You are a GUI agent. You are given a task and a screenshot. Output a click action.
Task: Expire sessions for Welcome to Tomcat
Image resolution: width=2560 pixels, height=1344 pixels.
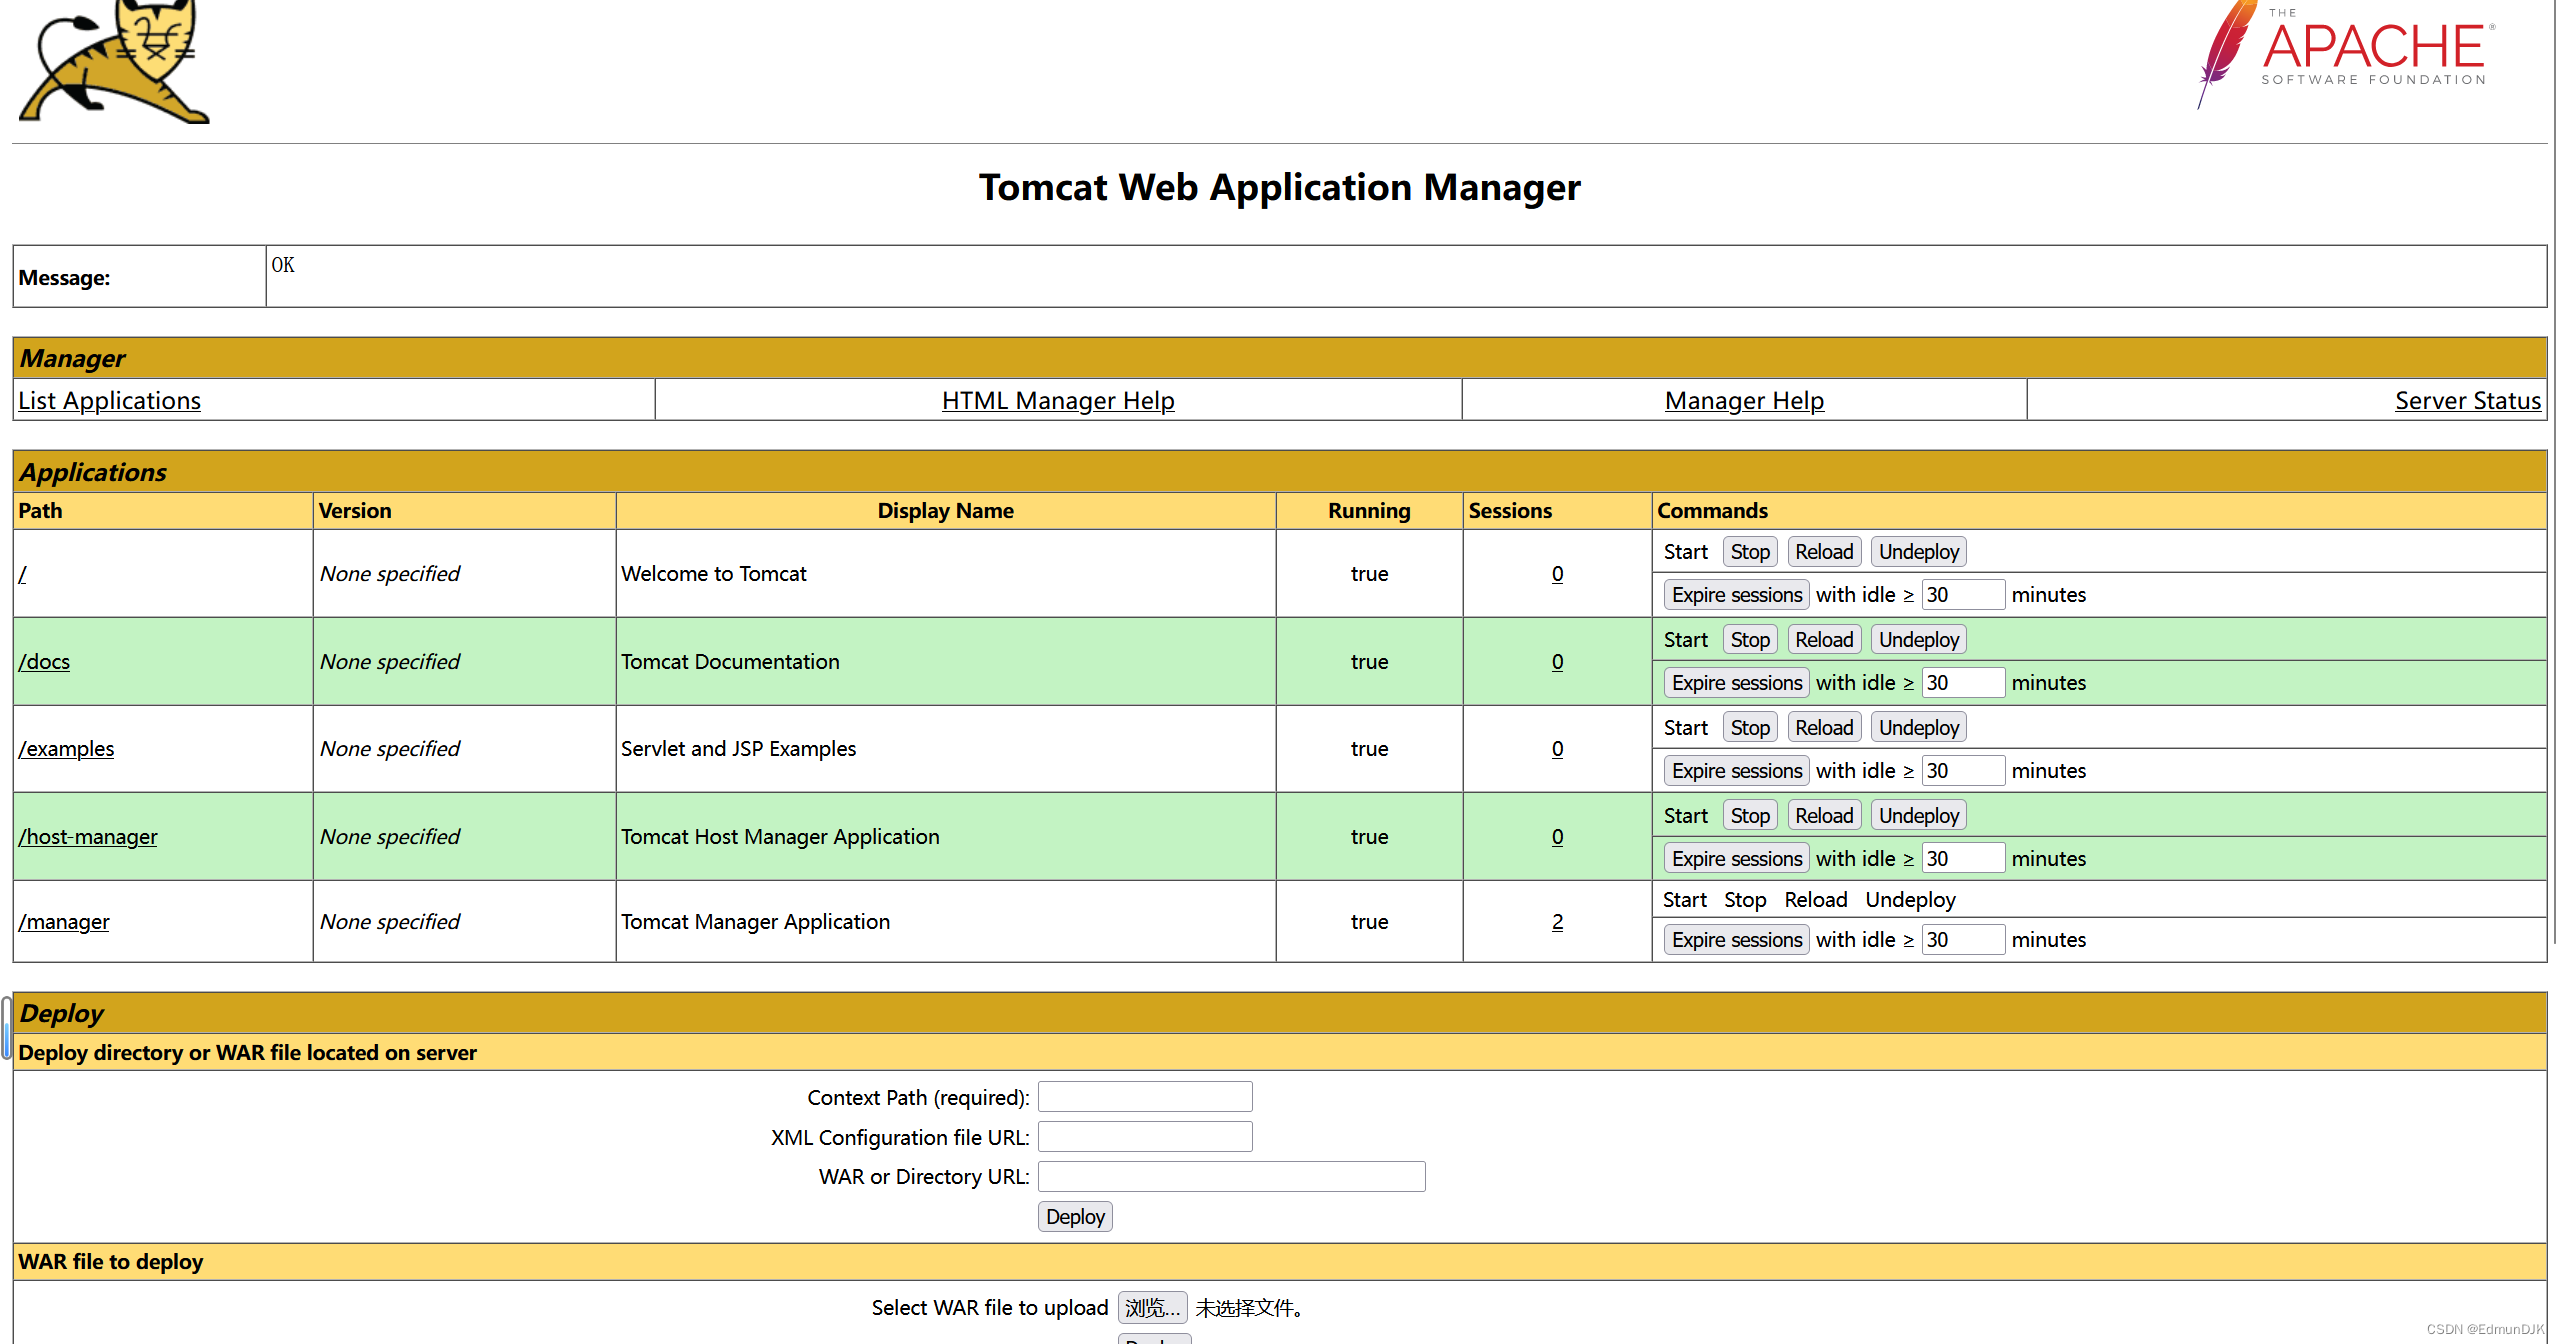(1737, 595)
